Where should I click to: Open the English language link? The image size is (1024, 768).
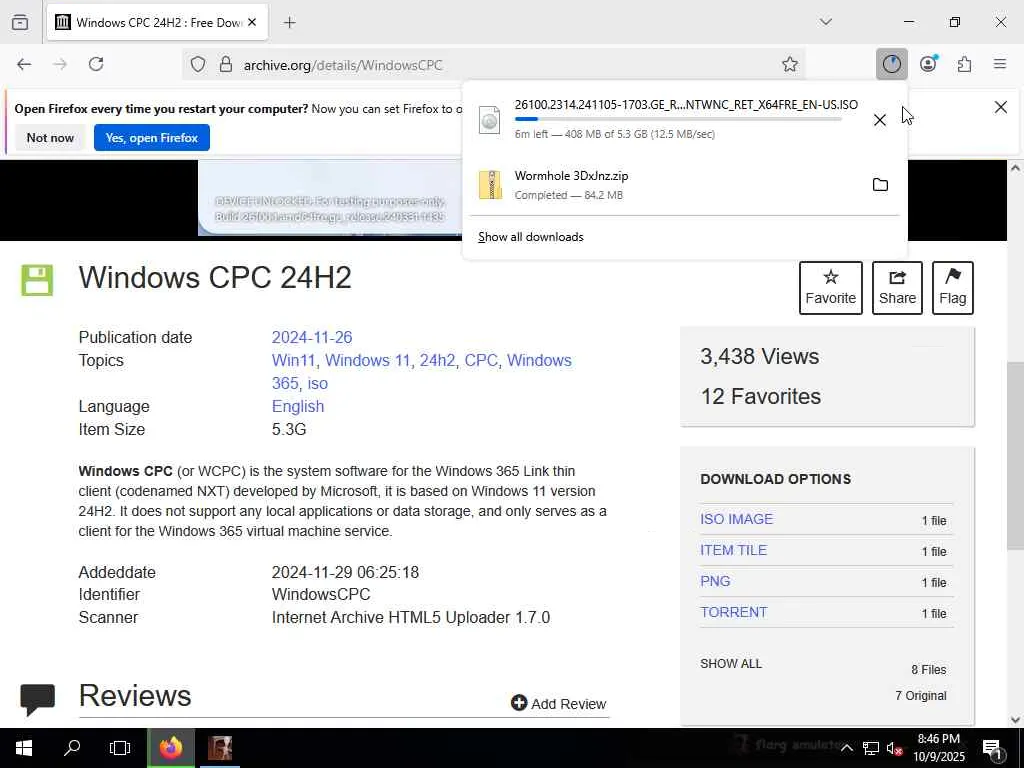coord(298,406)
